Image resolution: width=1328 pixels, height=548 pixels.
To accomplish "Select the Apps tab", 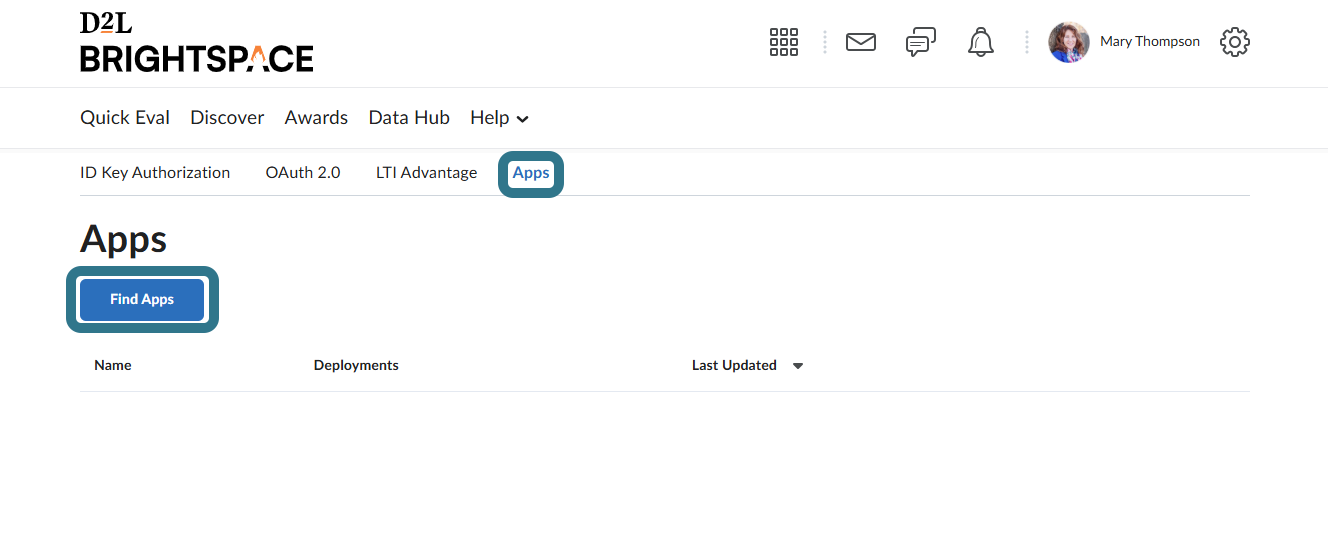I will [531, 173].
